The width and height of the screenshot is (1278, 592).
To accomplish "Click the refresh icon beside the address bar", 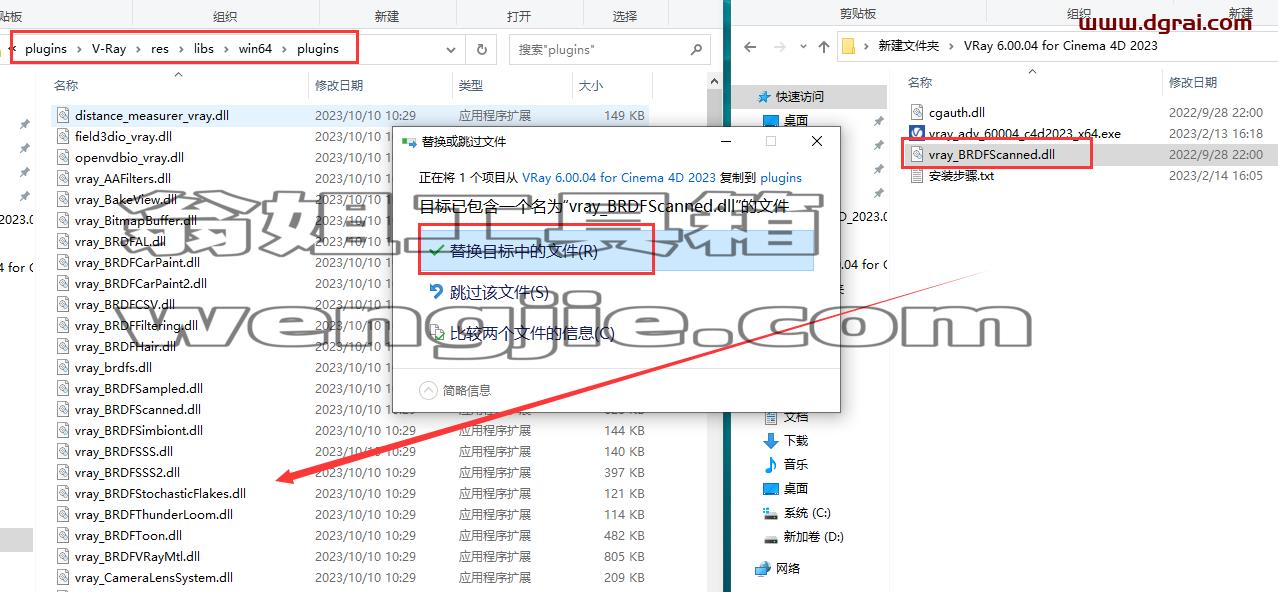I will (x=481, y=49).
